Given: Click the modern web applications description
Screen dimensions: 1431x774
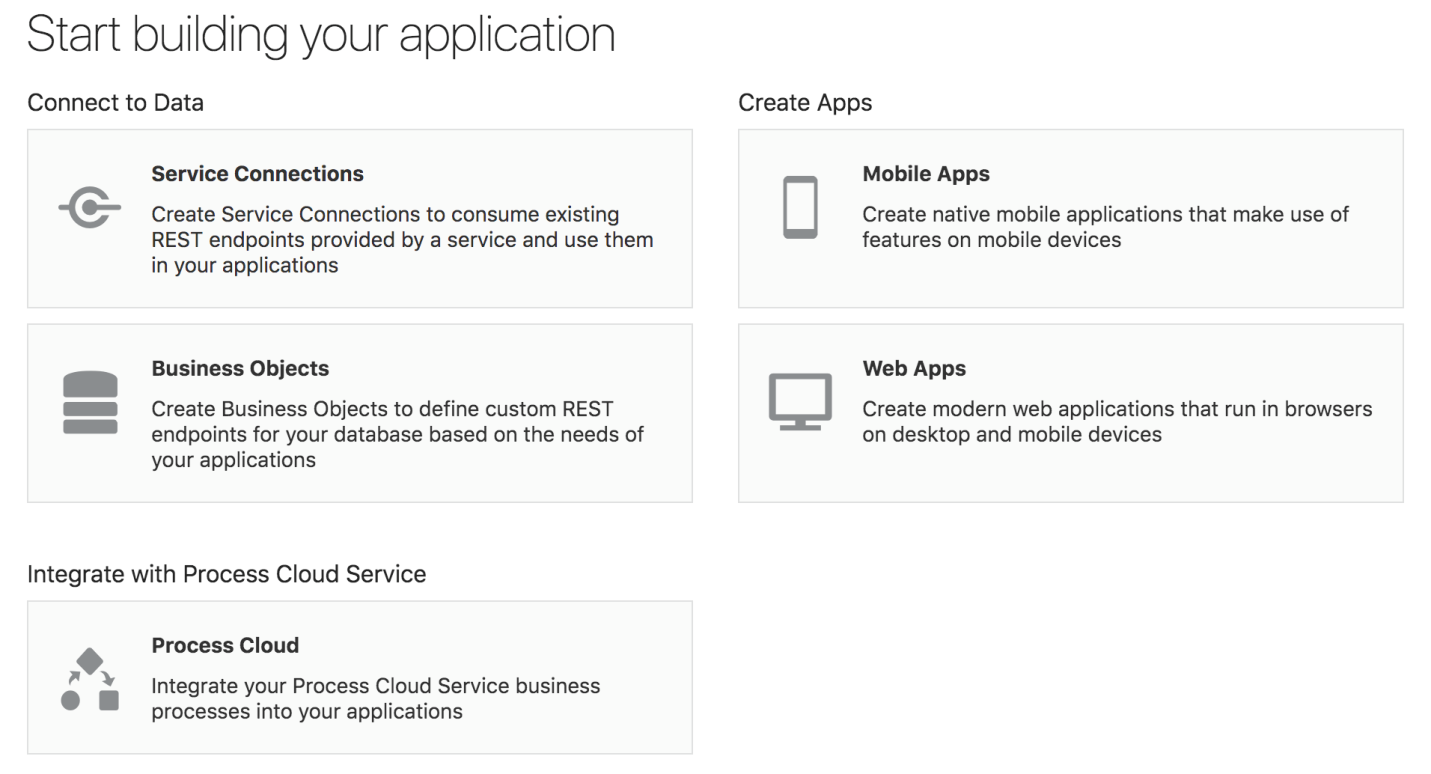Looking at the screenshot, I should [1117, 422].
